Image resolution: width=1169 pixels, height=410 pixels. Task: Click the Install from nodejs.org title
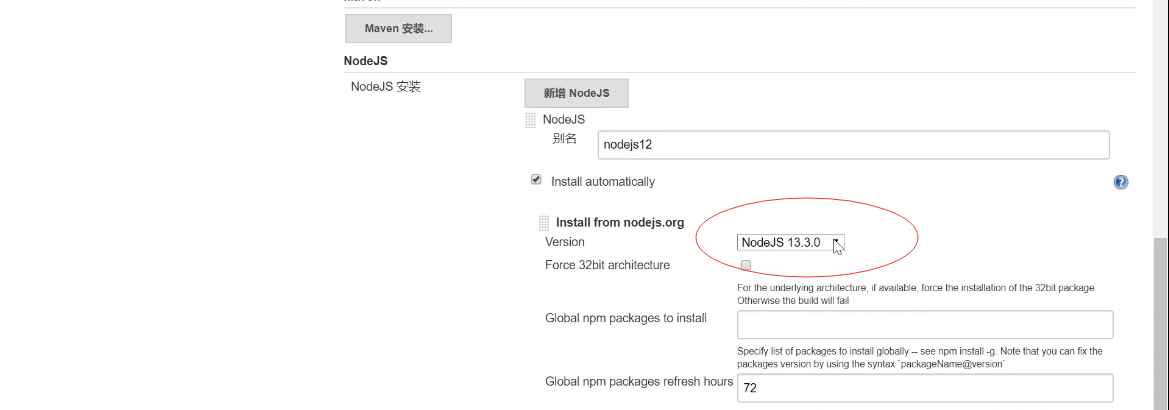point(620,222)
